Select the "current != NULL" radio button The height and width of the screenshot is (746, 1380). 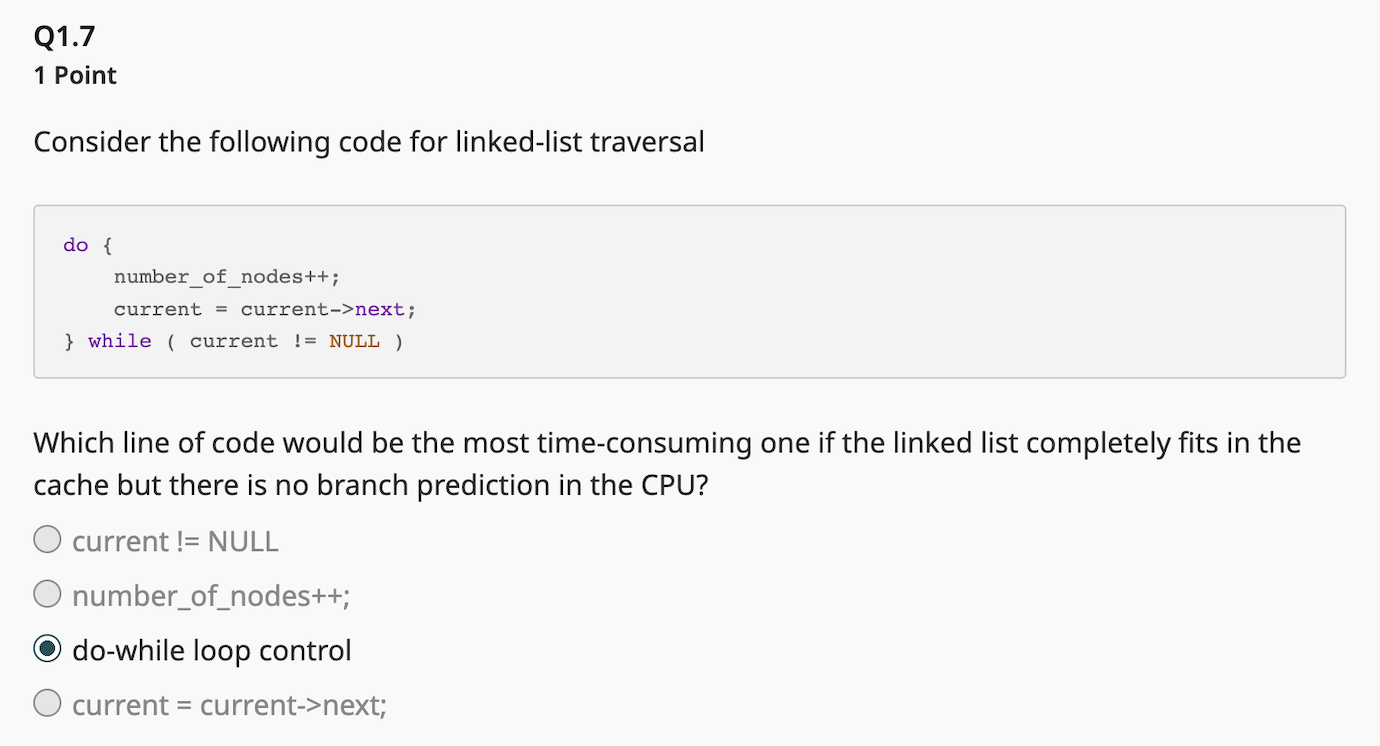click(47, 541)
